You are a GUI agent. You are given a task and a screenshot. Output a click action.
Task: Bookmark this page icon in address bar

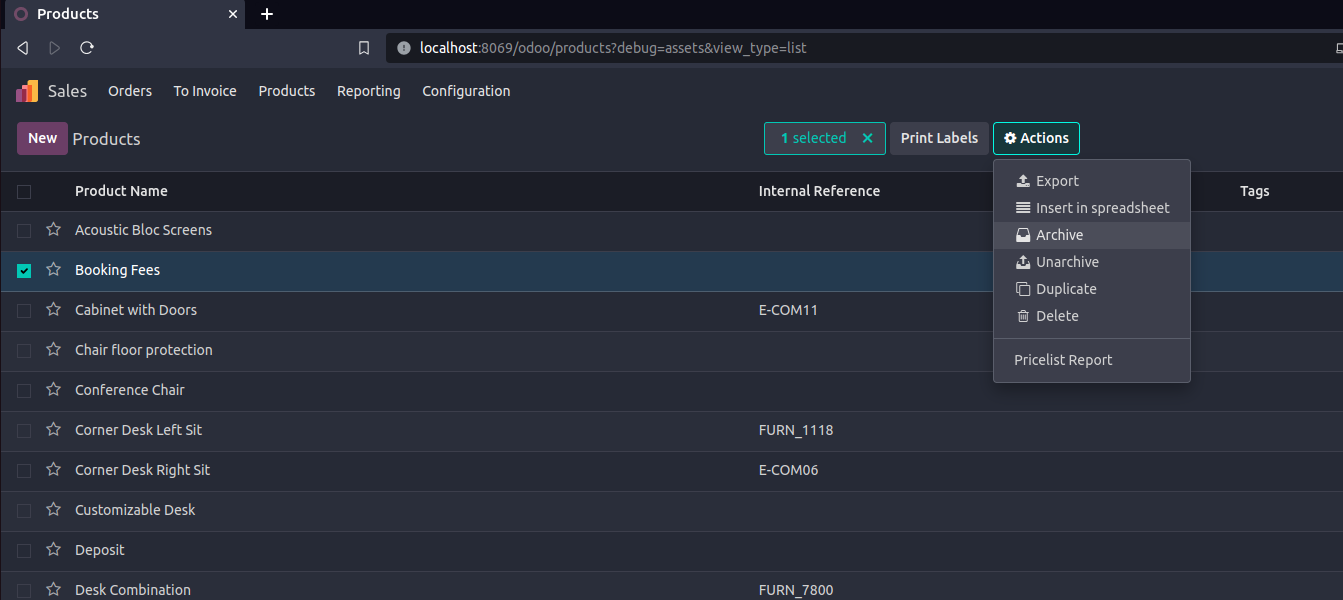[x=364, y=48]
